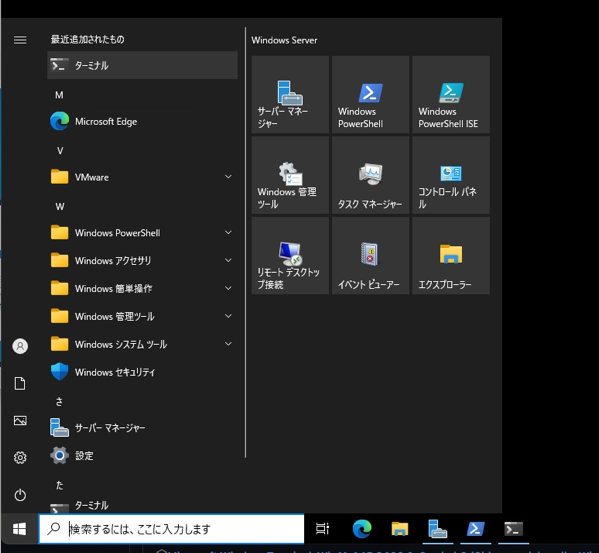Click the Power button in Start sidebar
The height and width of the screenshot is (553, 599).
pyautogui.click(x=20, y=495)
